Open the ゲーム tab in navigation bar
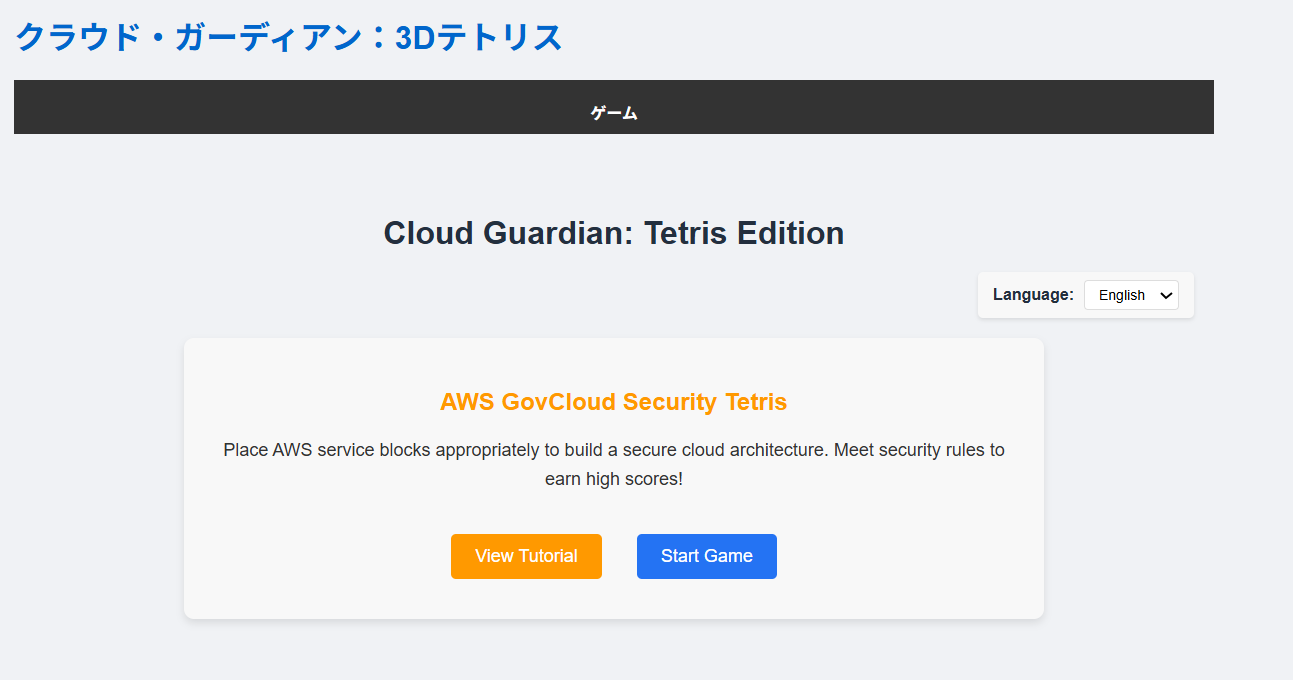 (x=613, y=113)
